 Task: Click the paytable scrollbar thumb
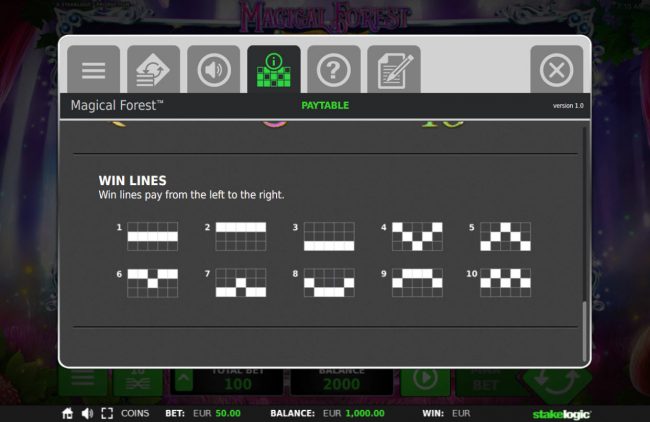coord(585,331)
